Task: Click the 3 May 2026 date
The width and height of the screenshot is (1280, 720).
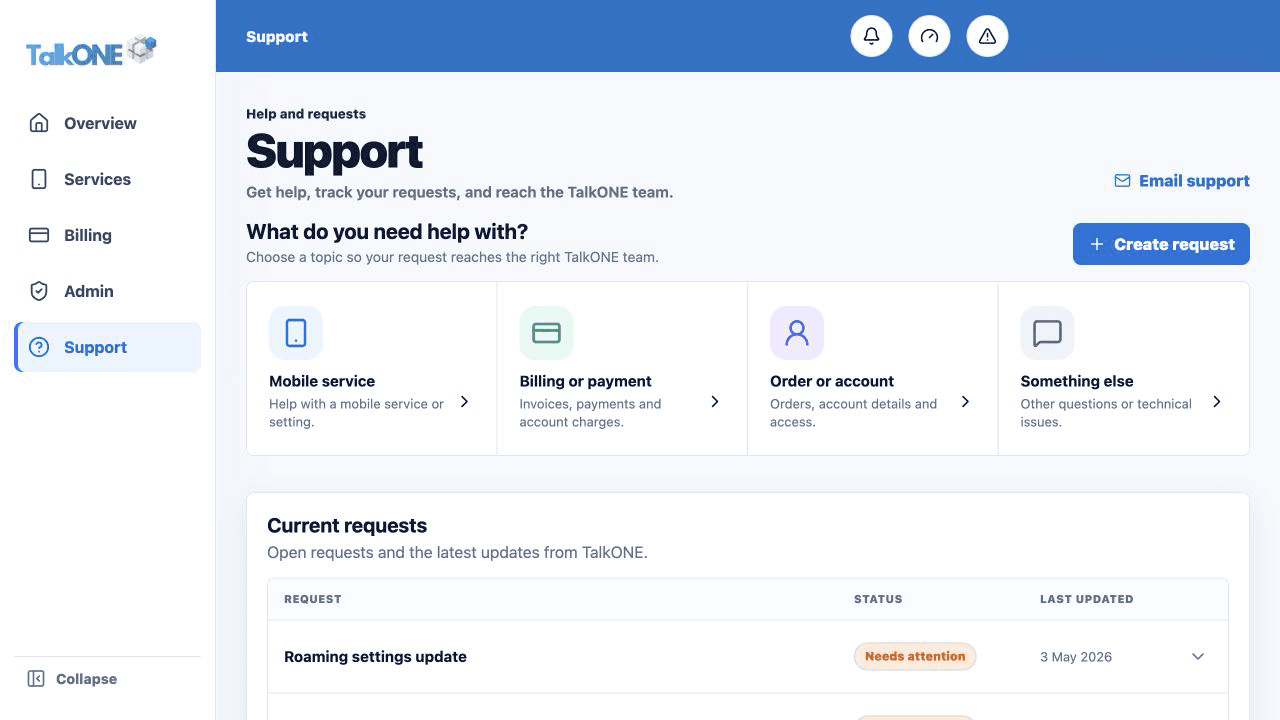Action: [1076, 657]
